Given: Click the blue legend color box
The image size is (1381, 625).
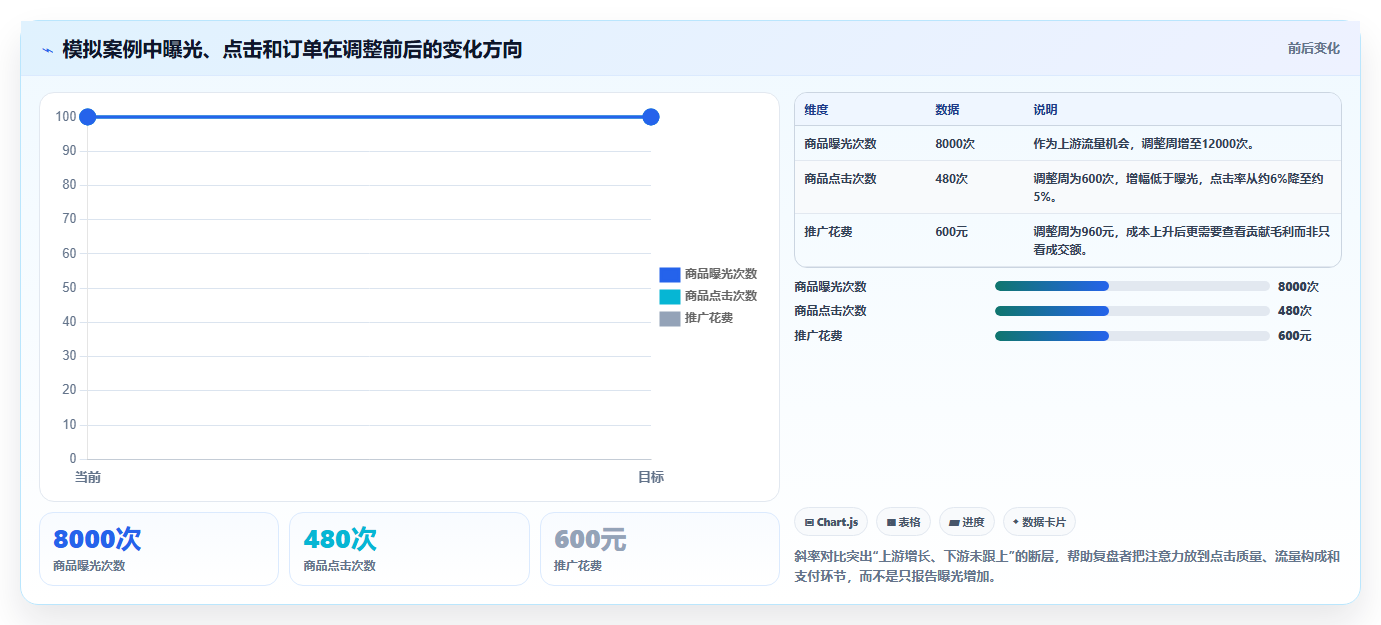Looking at the screenshot, I should point(670,274).
